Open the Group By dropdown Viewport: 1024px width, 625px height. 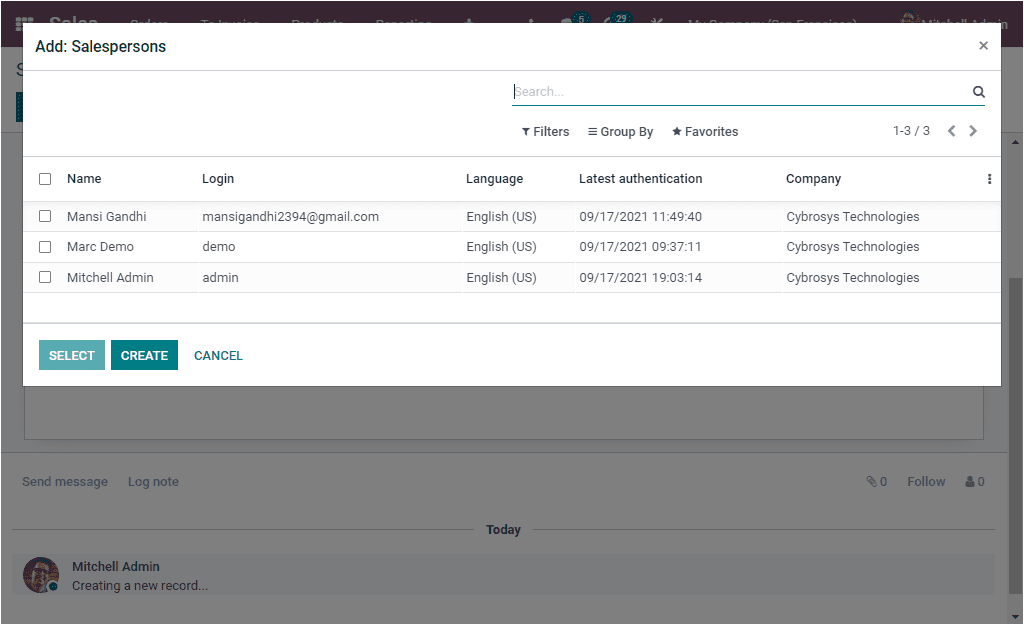click(620, 131)
